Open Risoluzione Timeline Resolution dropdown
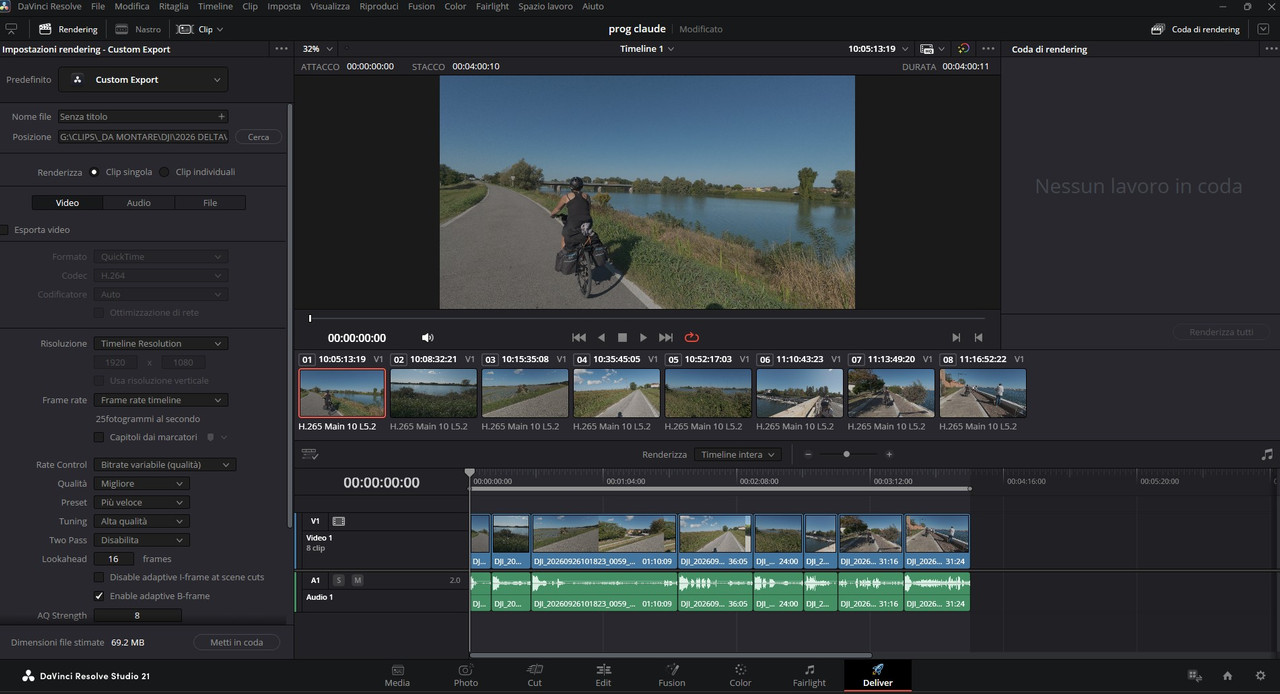This screenshot has height=694, width=1280. coord(160,343)
